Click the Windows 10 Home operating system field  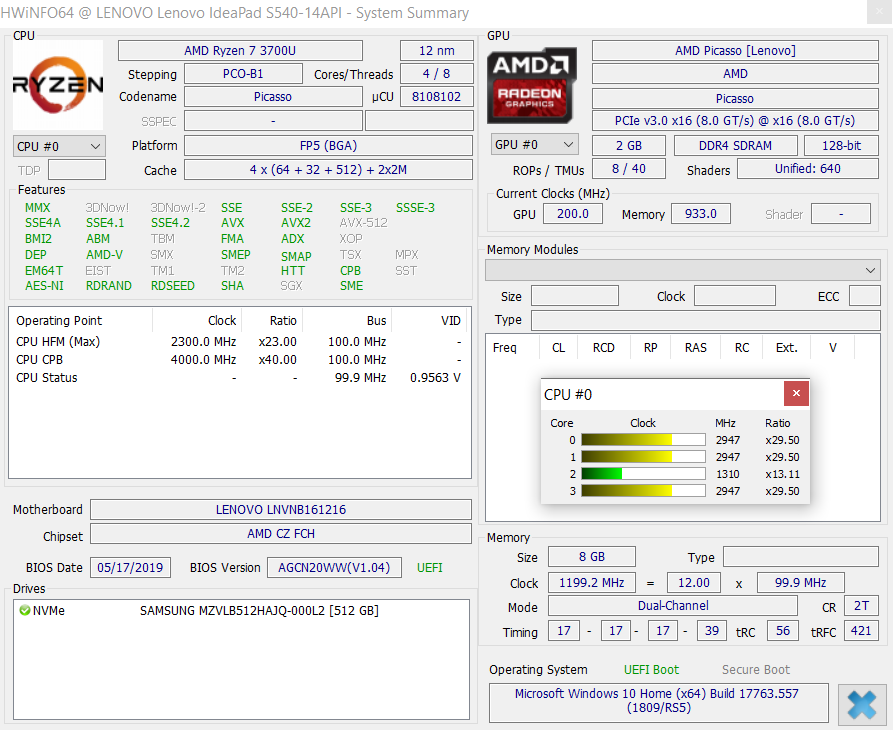click(x=658, y=700)
